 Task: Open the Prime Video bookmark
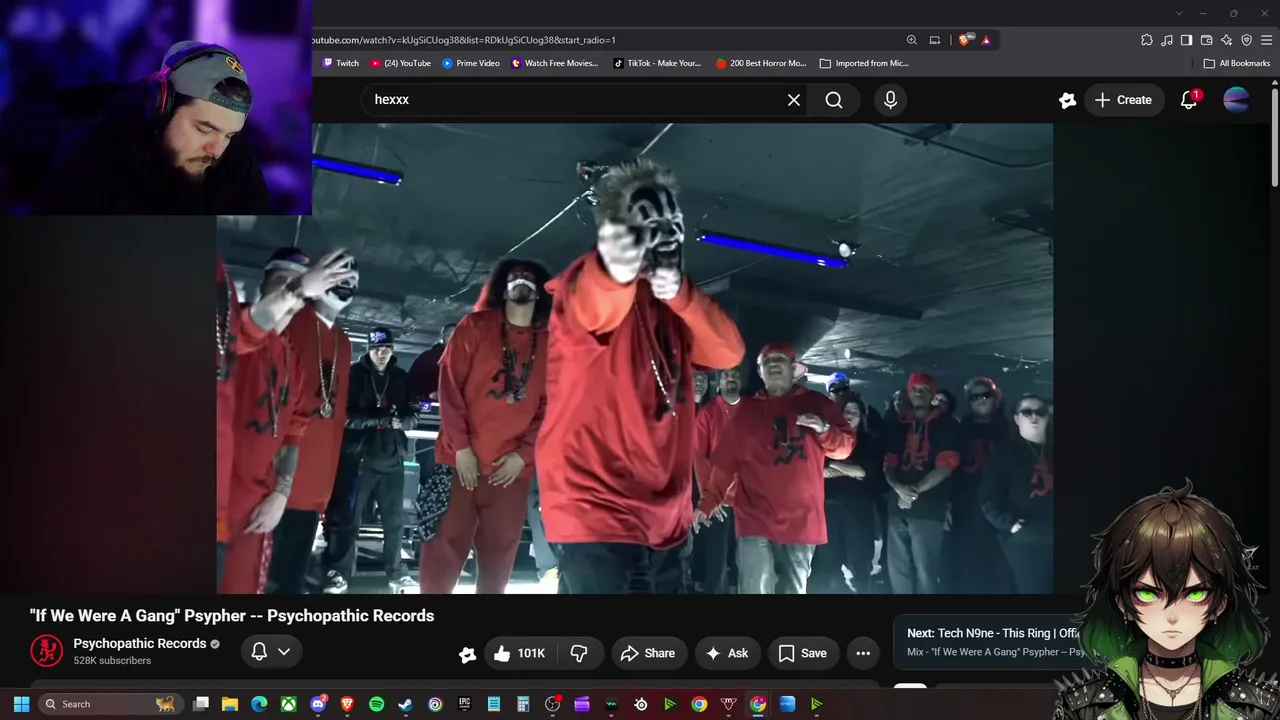pos(471,63)
